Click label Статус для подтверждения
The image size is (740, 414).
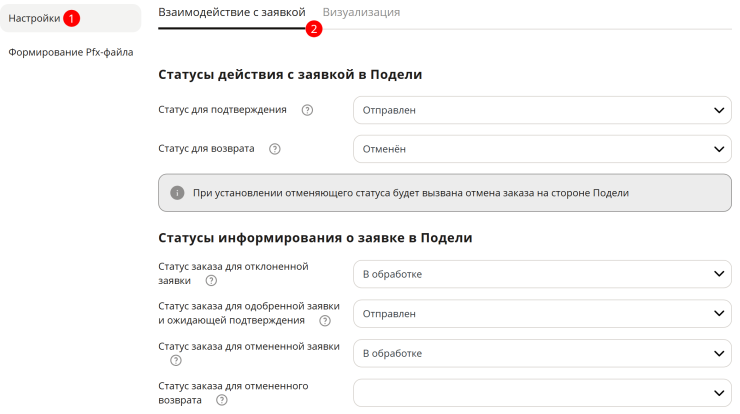click(x=222, y=110)
